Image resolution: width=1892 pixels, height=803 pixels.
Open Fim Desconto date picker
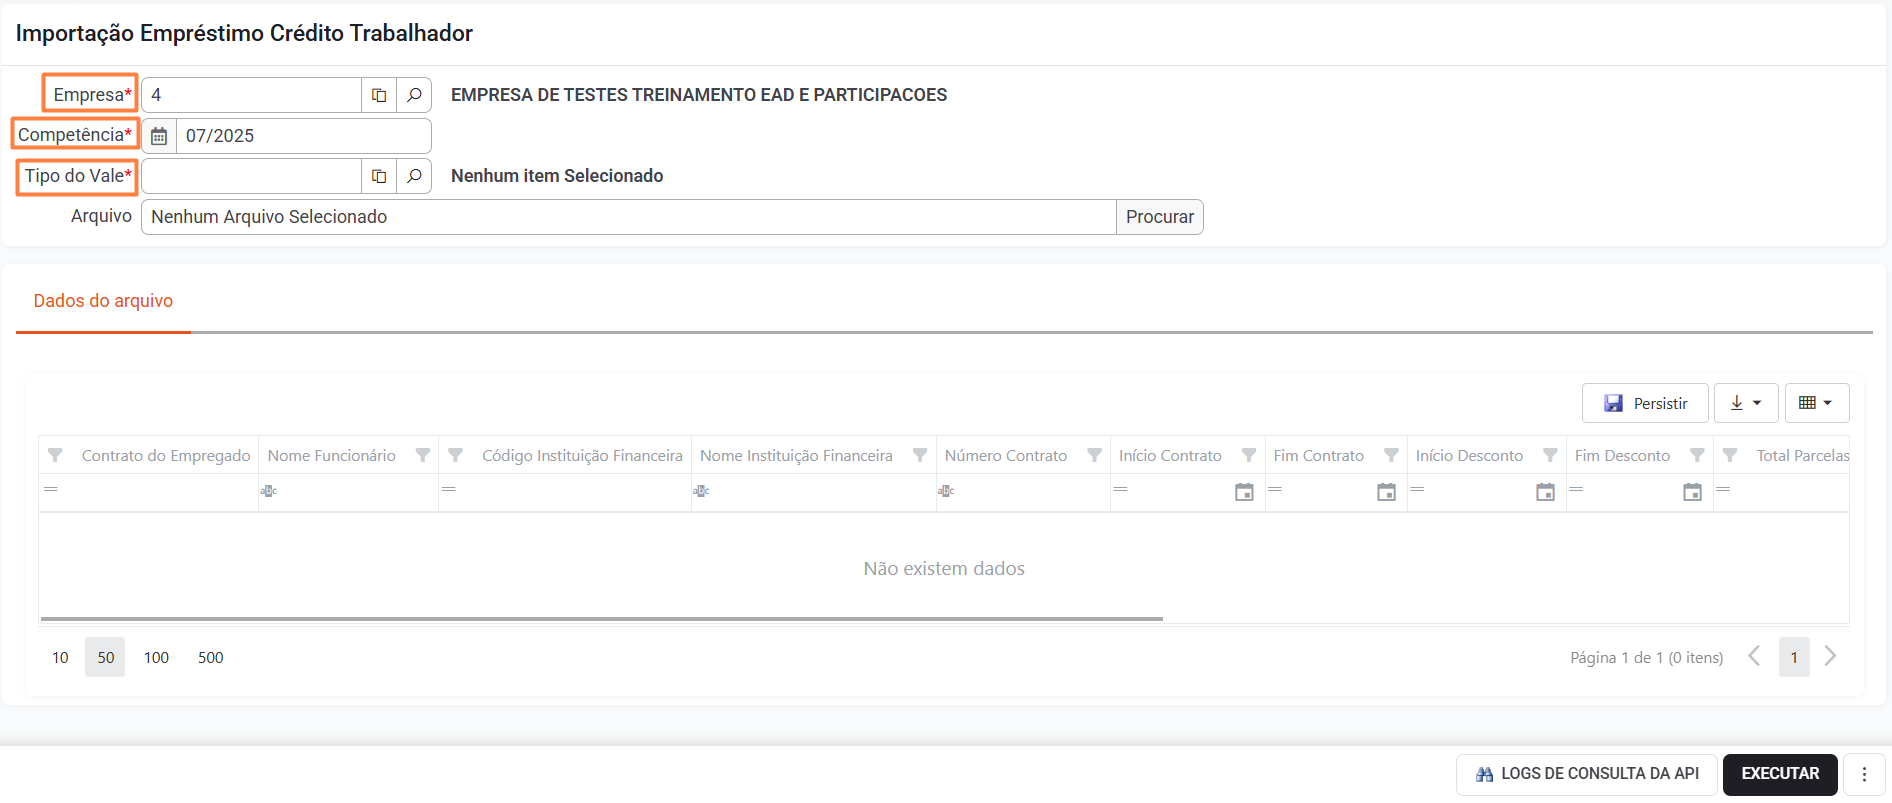click(x=1692, y=492)
